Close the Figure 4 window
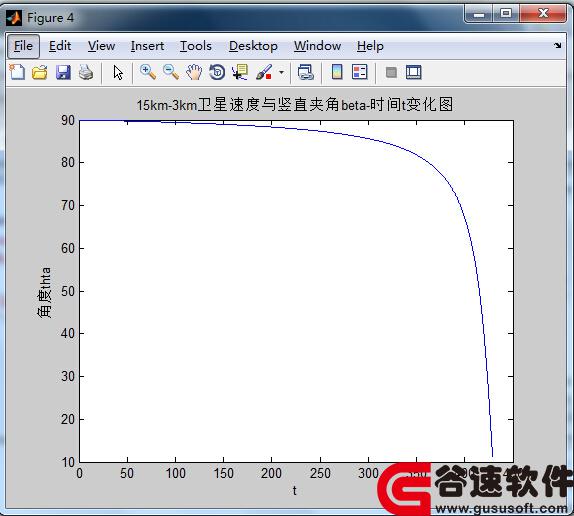The height and width of the screenshot is (516, 574). pos(543,14)
